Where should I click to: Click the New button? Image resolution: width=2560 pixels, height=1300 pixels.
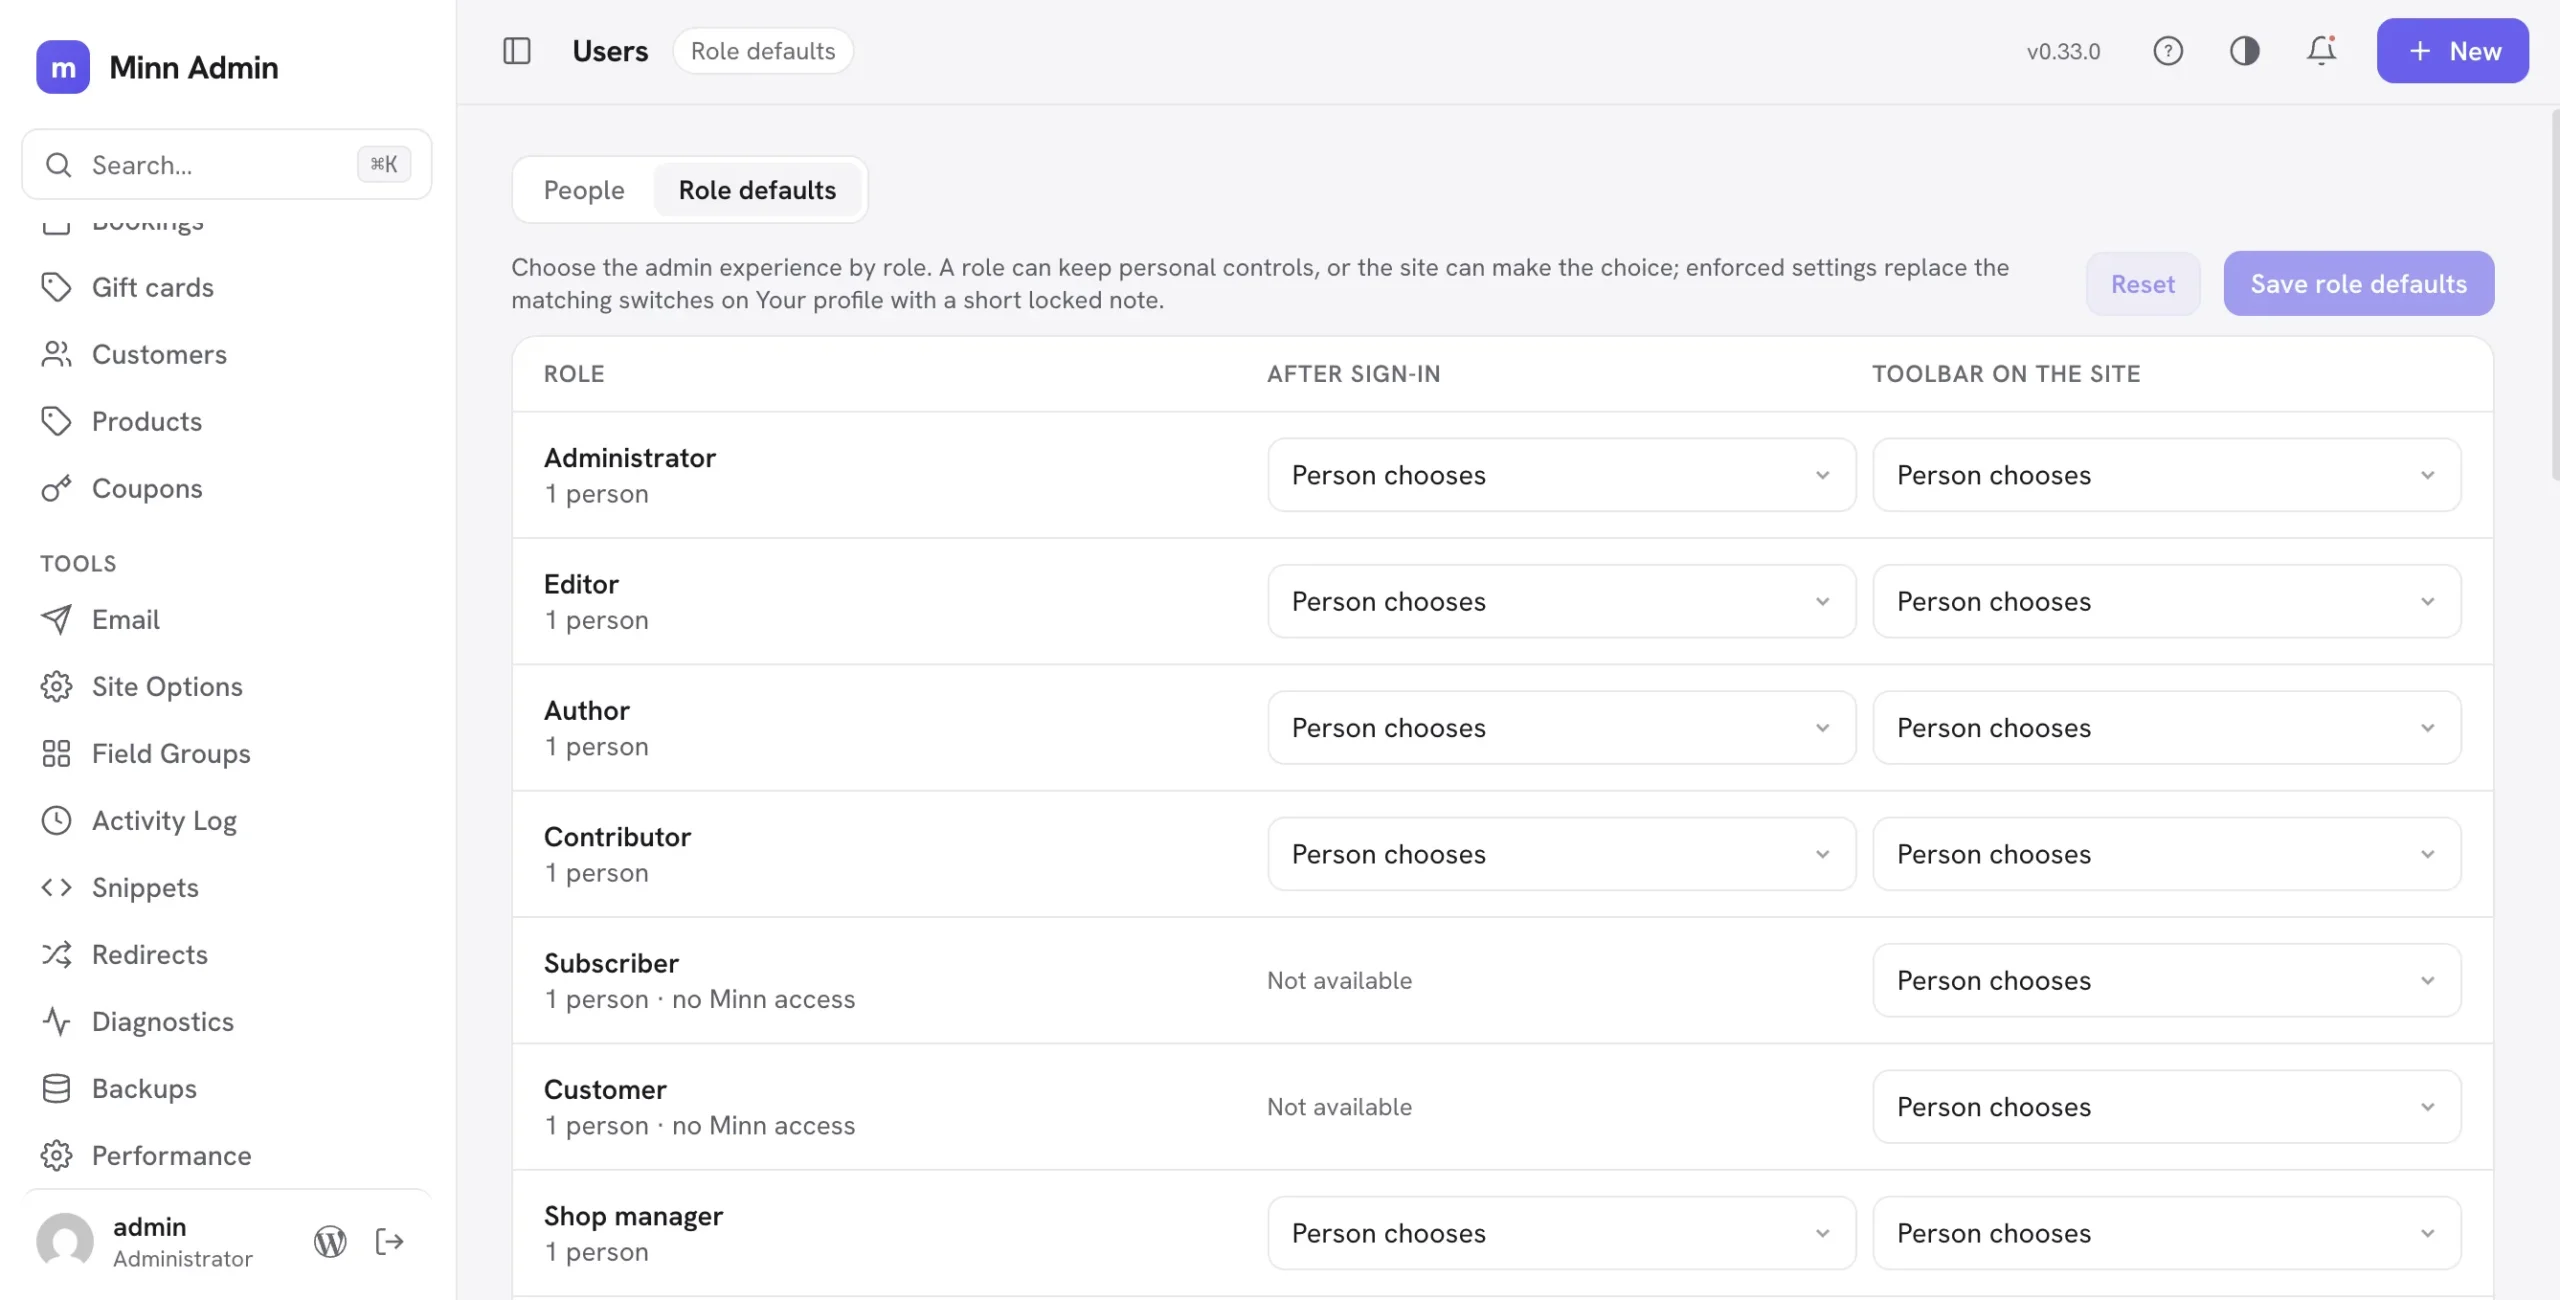coord(2453,51)
